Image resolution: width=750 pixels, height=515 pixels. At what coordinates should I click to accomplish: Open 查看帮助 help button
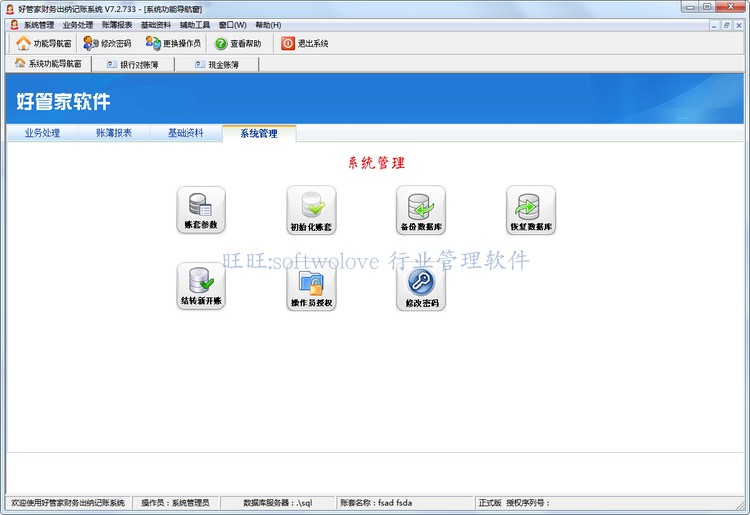click(x=238, y=44)
